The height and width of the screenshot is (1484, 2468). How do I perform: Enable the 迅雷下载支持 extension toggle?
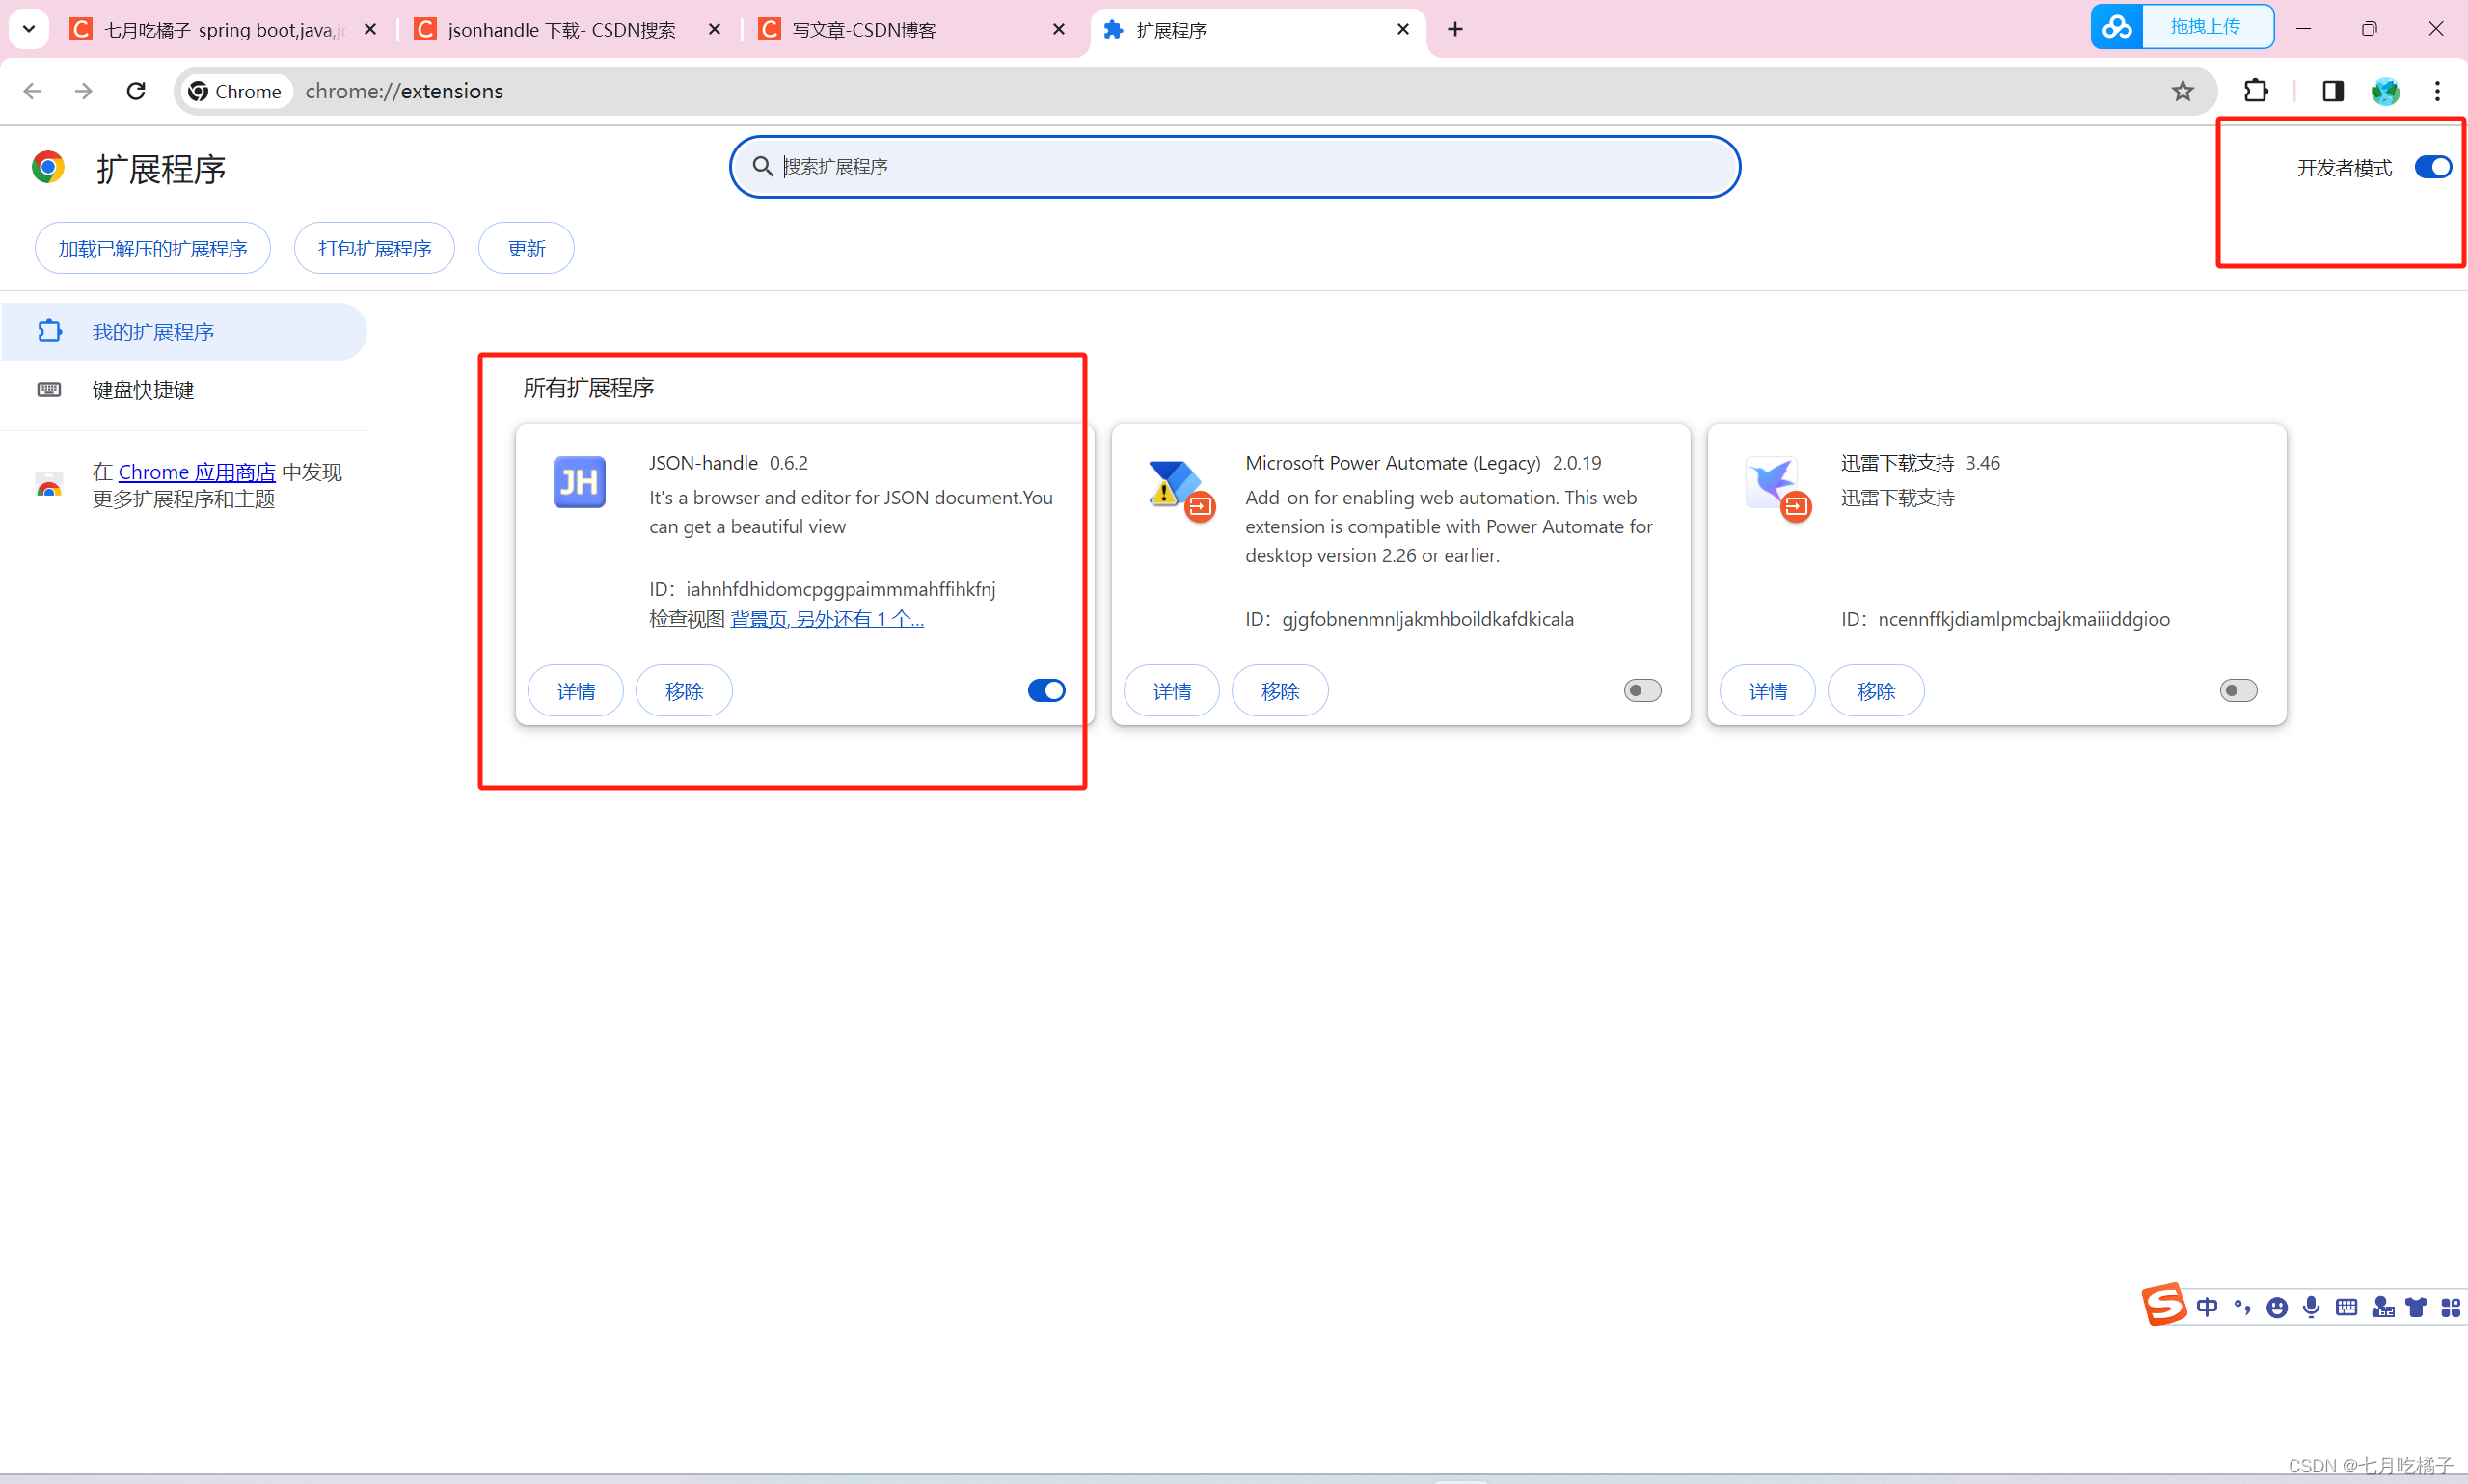(x=2238, y=690)
